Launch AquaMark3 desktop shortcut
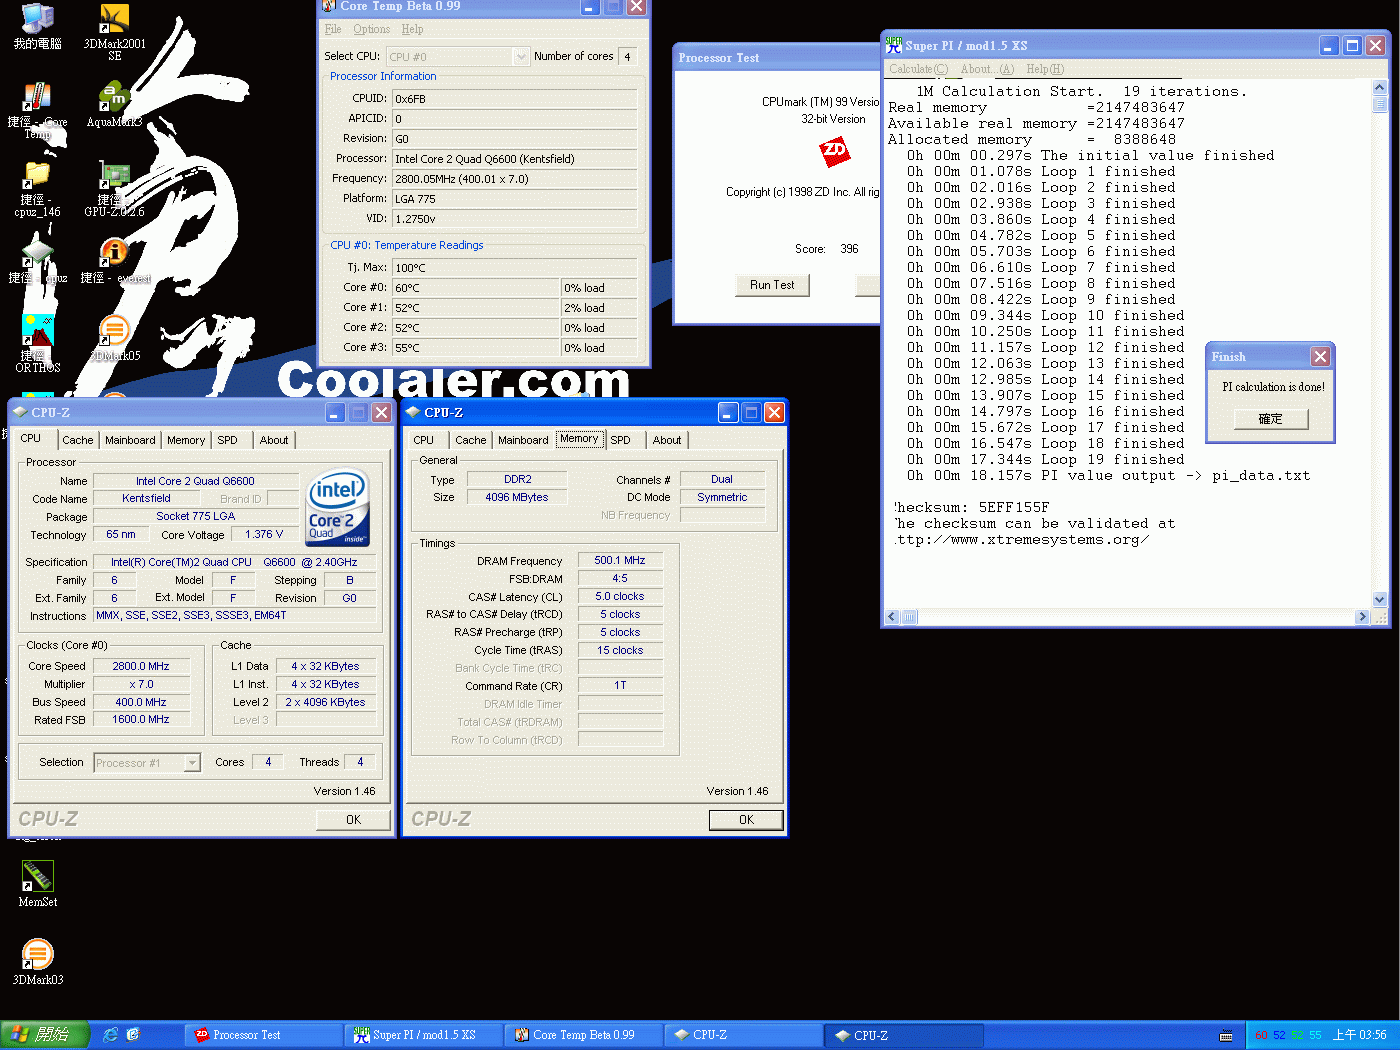Image resolution: width=1400 pixels, height=1050 pixels. (x=114, y=105)
